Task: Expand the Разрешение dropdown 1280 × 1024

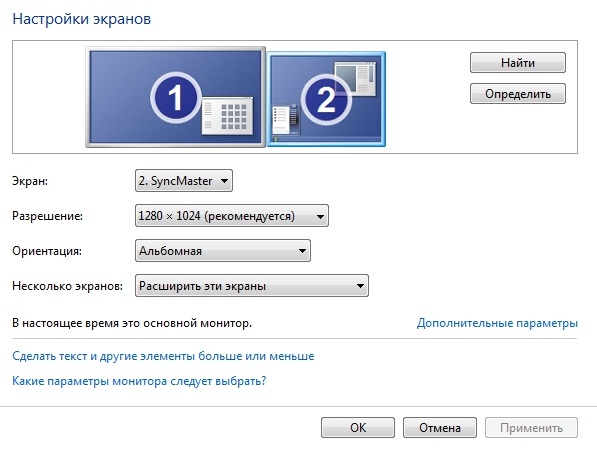Action: click(x=231, y=216)
